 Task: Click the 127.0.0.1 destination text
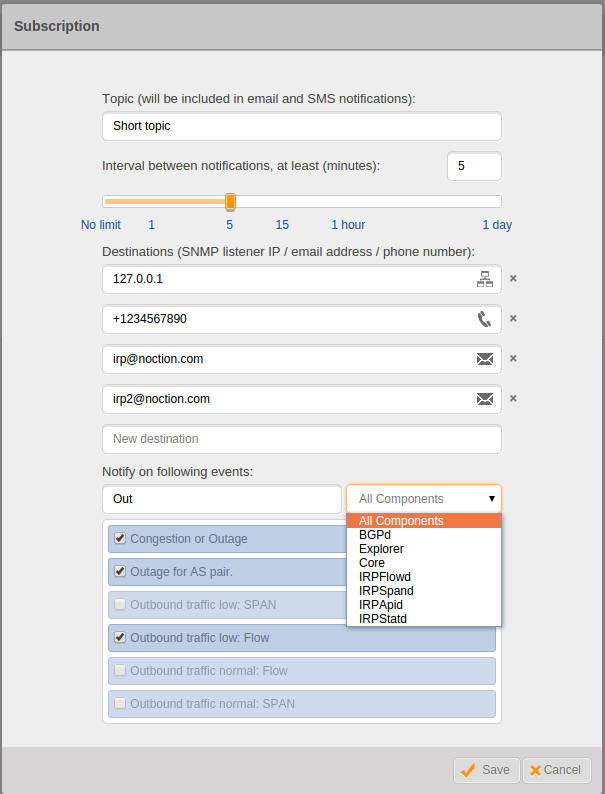138,279
